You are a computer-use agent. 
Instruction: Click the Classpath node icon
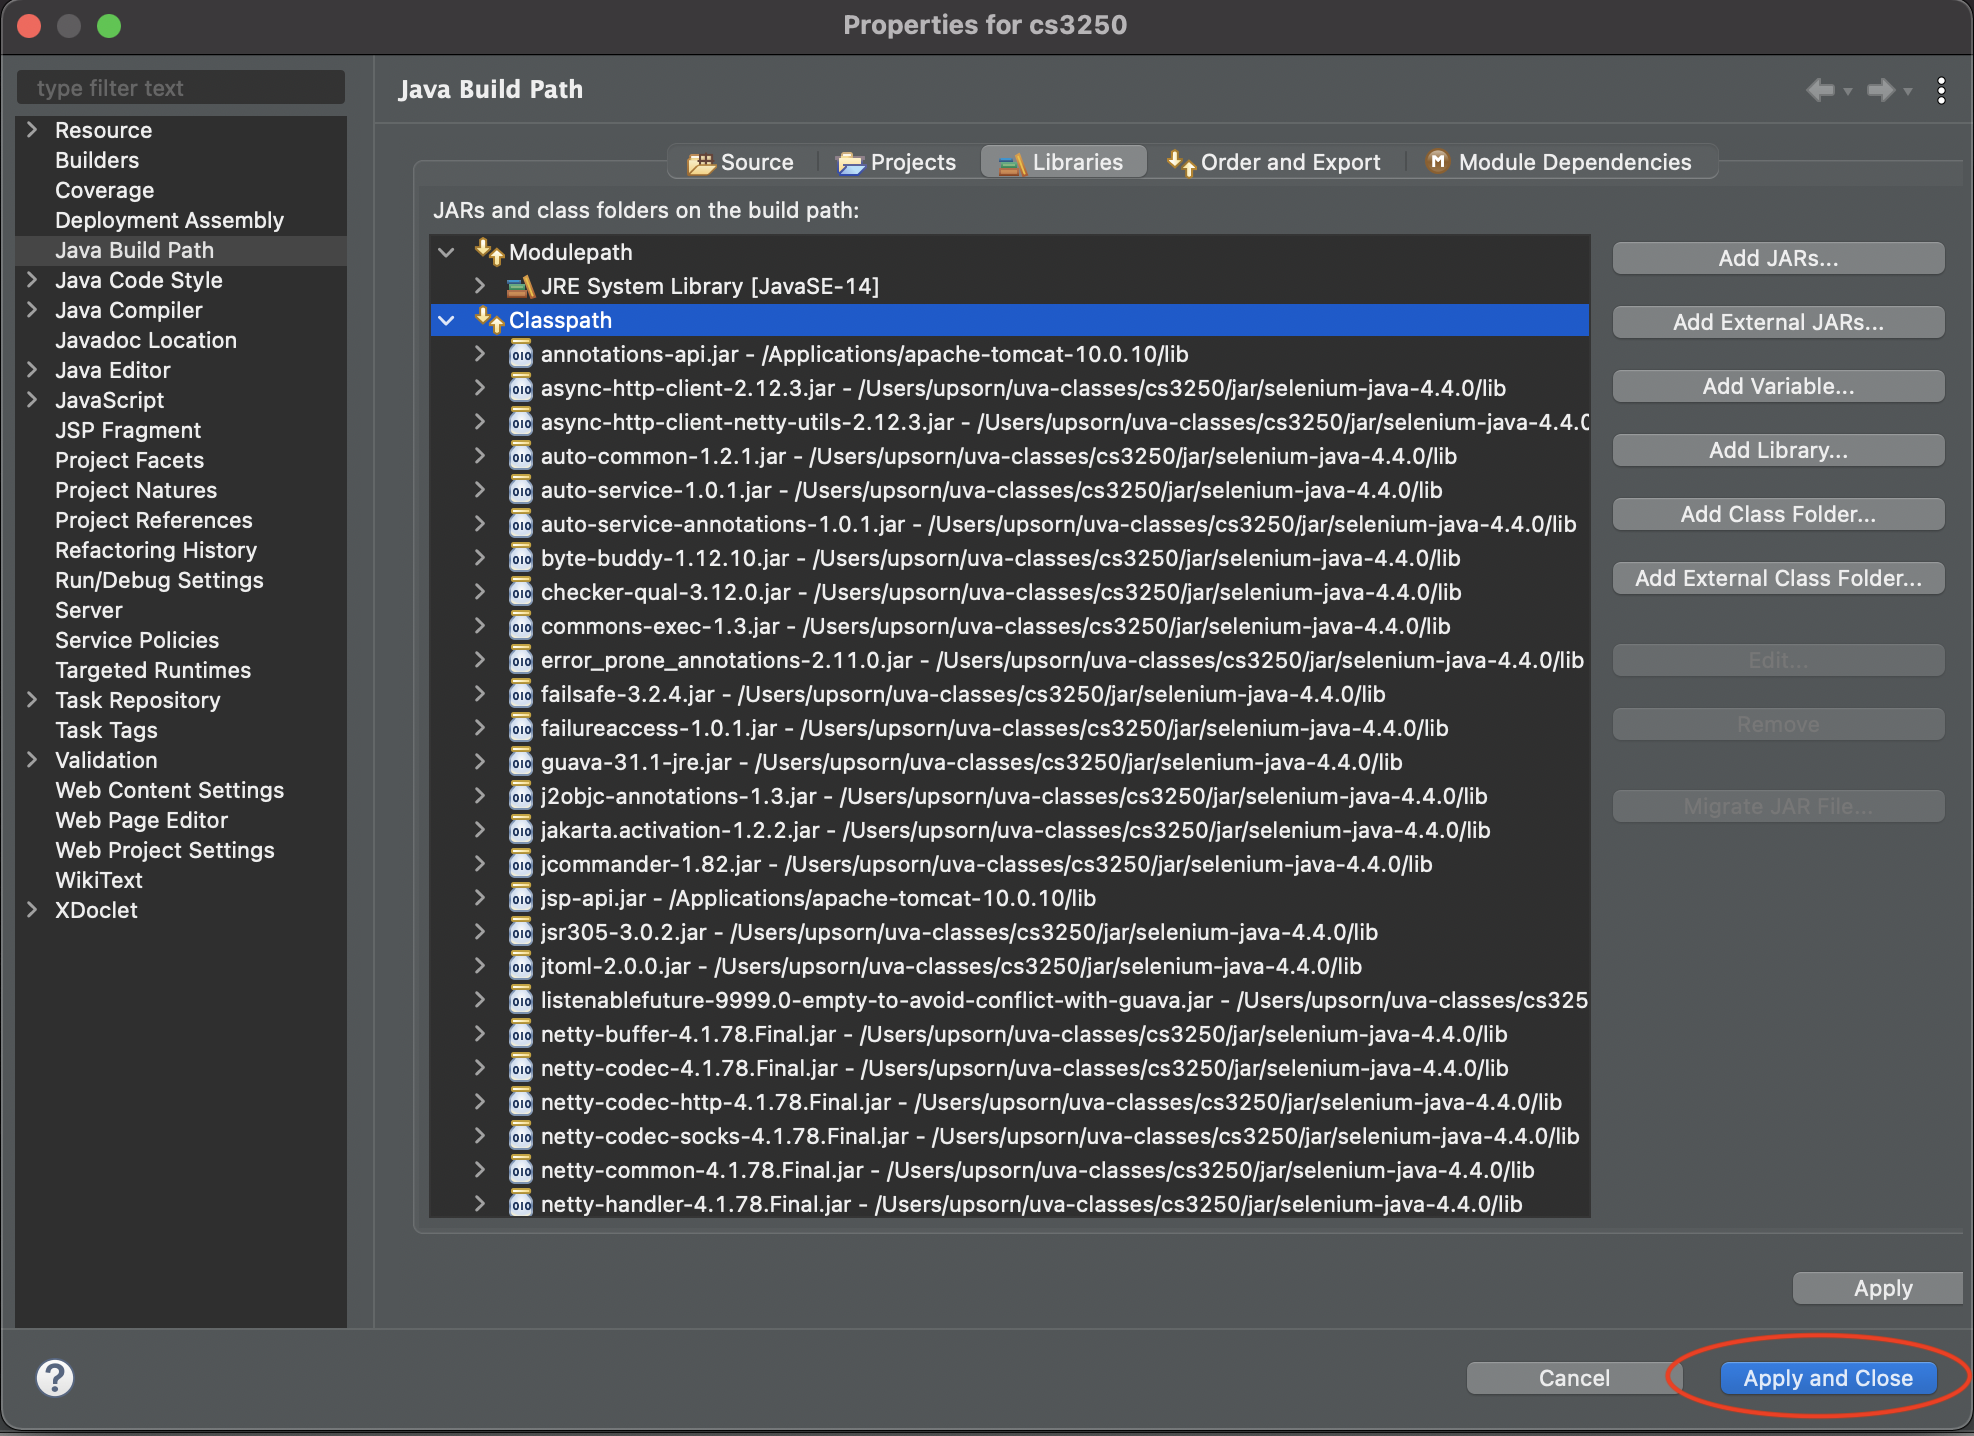pos(489,320)
